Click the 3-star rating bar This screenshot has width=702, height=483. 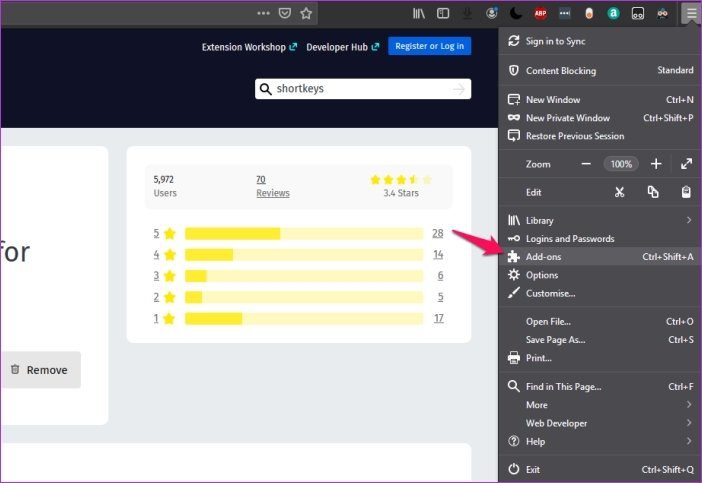pos(304,276)
